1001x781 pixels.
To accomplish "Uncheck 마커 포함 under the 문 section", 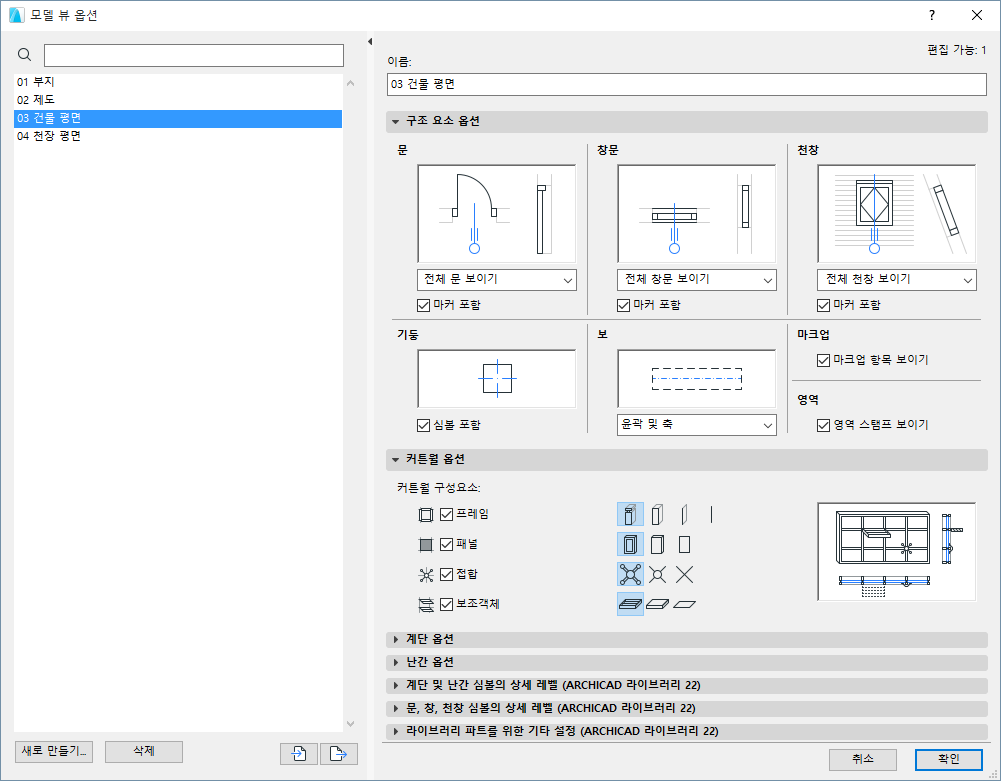I will (x=423, y=304).
